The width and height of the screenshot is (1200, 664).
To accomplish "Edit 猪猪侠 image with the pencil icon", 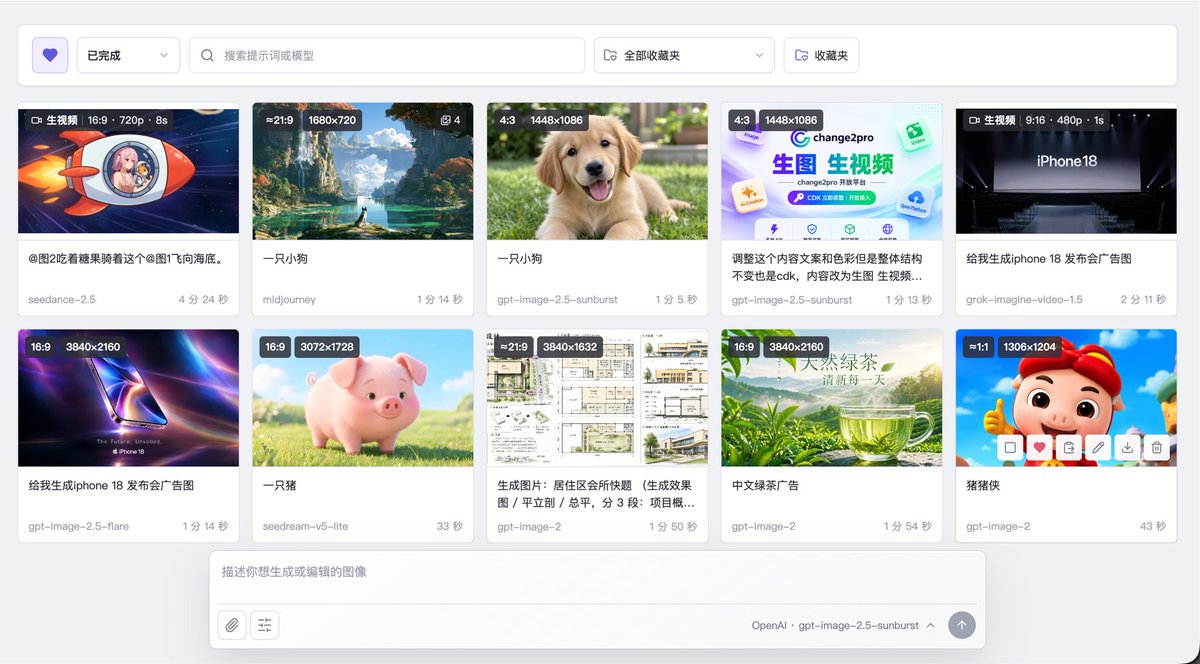I will 1098,448.
